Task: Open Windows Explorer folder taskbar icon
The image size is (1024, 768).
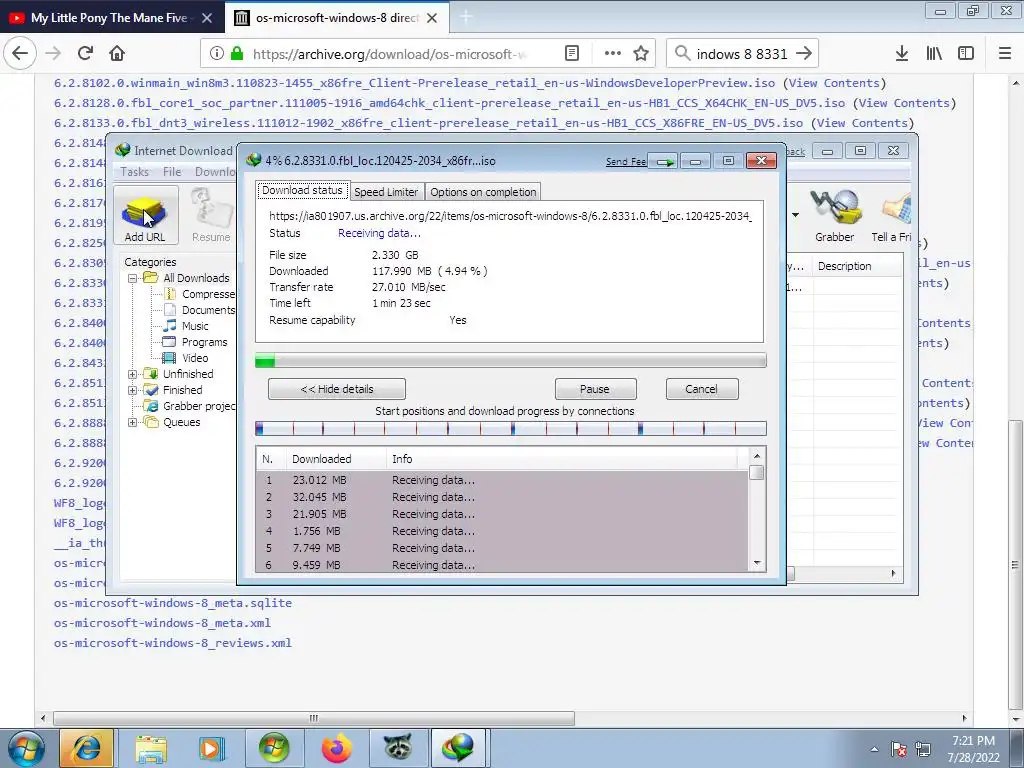Action: (x=151, y=748)
